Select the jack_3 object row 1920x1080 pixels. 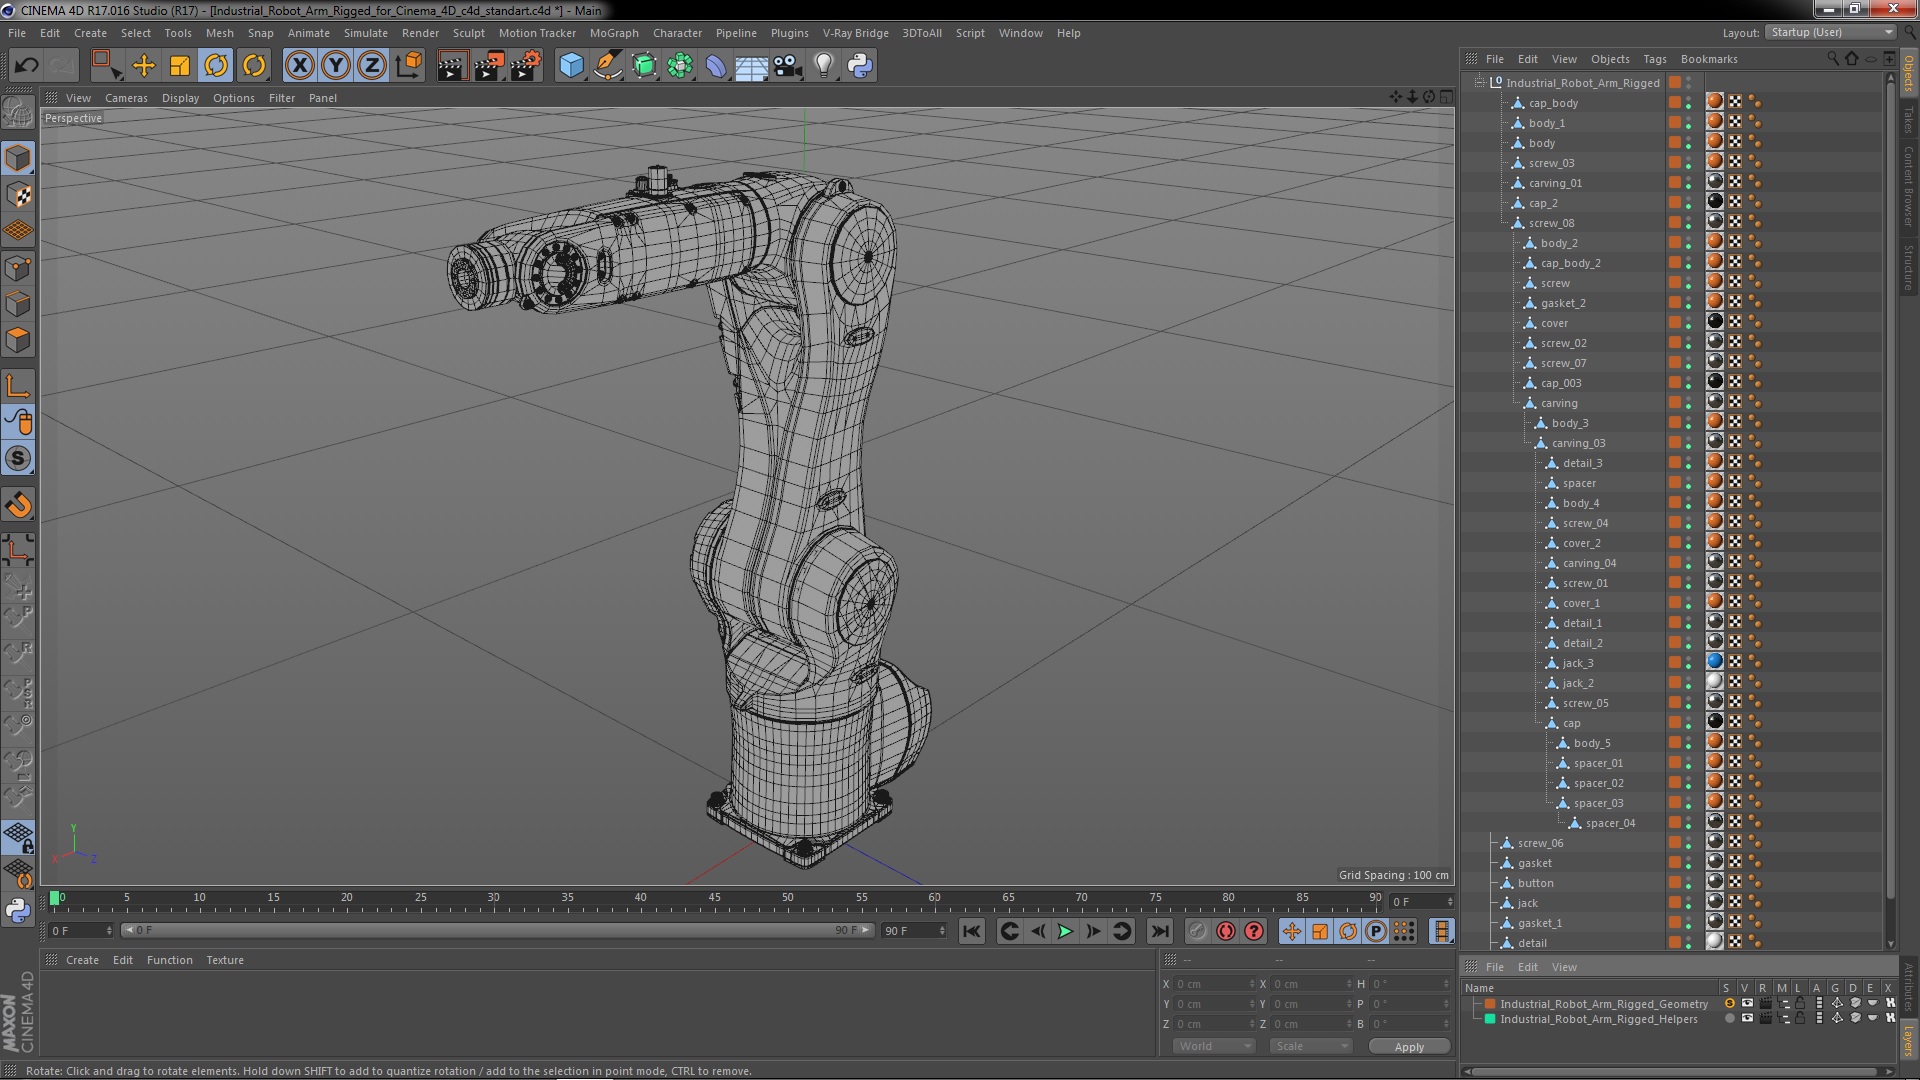coord(1578,663)
